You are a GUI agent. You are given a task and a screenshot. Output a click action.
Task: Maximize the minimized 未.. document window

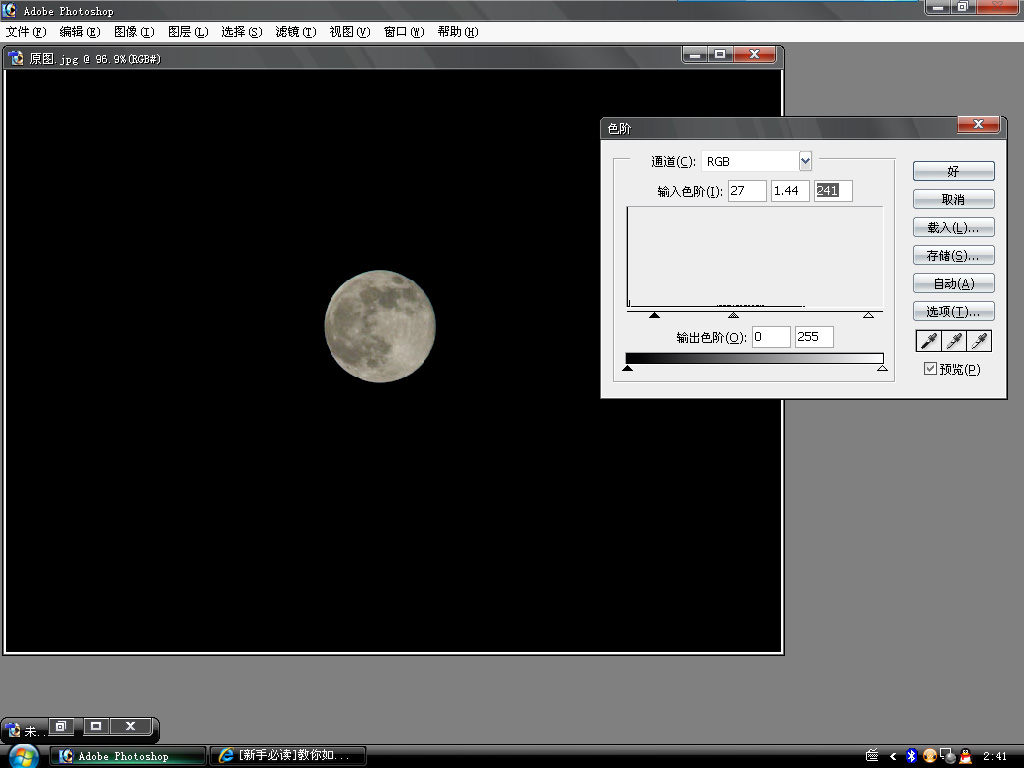click(96, 726)
